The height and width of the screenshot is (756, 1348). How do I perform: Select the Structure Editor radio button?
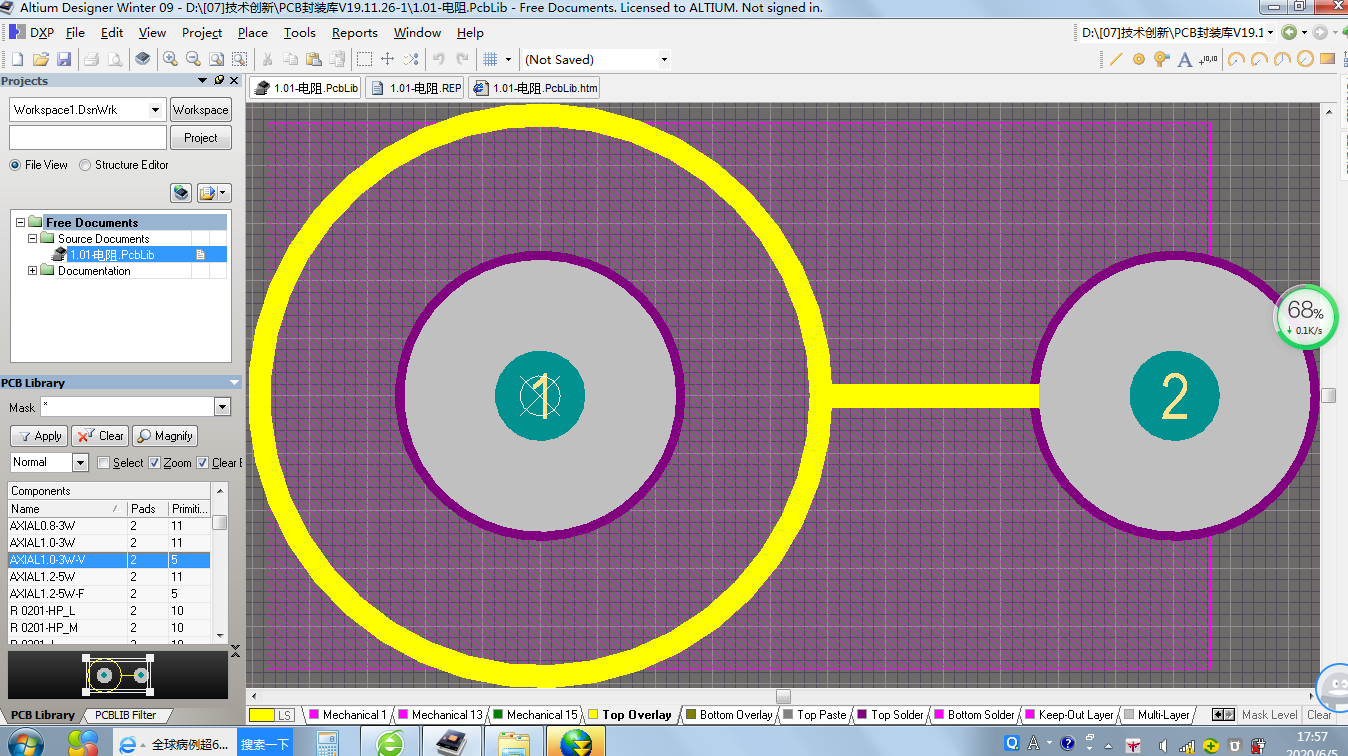point(85,165)
